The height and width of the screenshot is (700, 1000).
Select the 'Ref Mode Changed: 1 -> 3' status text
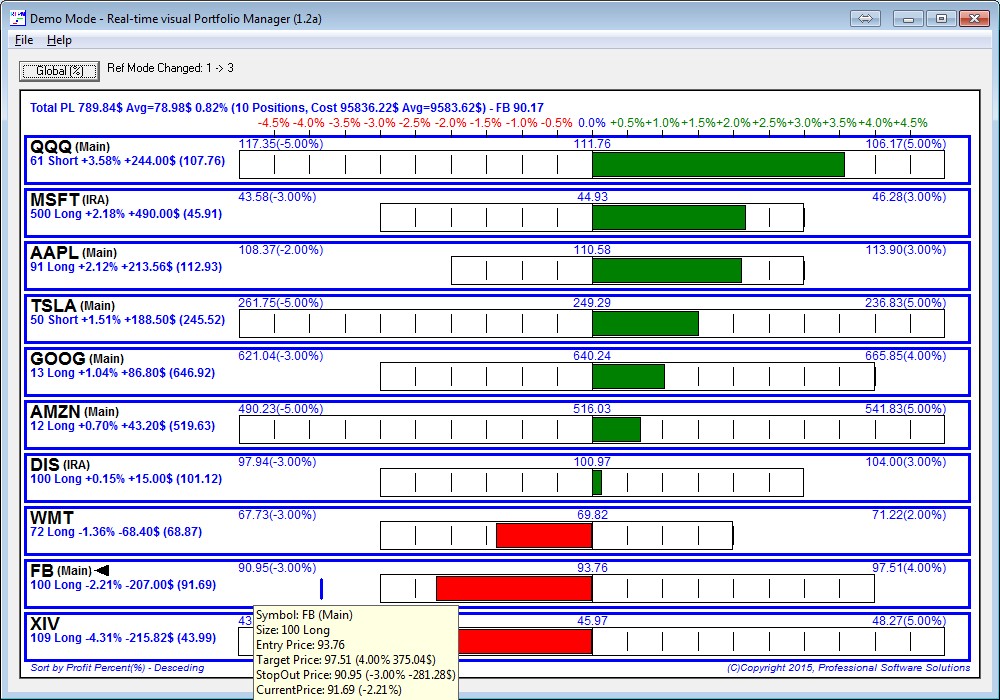point(170,68)
